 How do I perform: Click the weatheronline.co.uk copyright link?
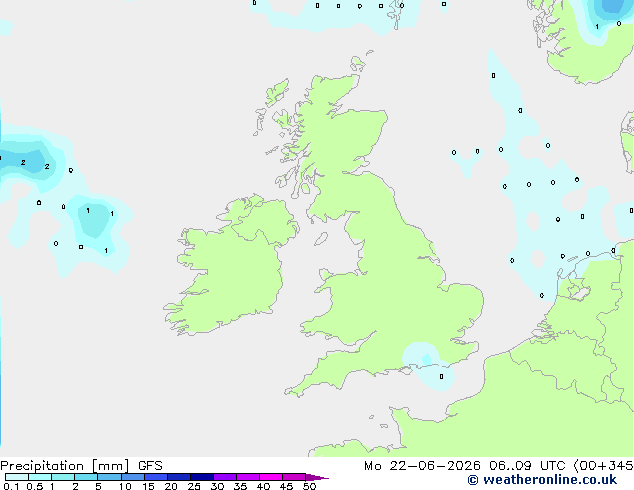click(542, 480)
